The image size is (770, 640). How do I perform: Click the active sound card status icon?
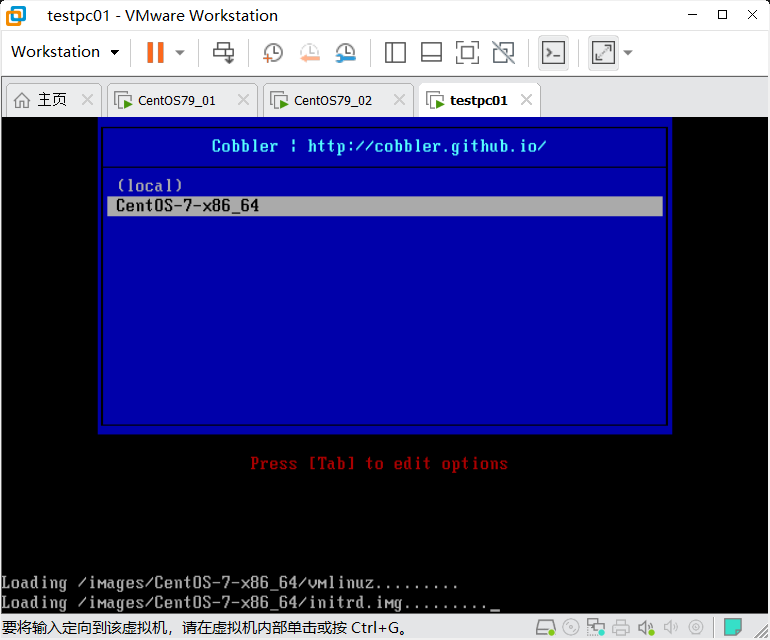click(x=646, y=627)
